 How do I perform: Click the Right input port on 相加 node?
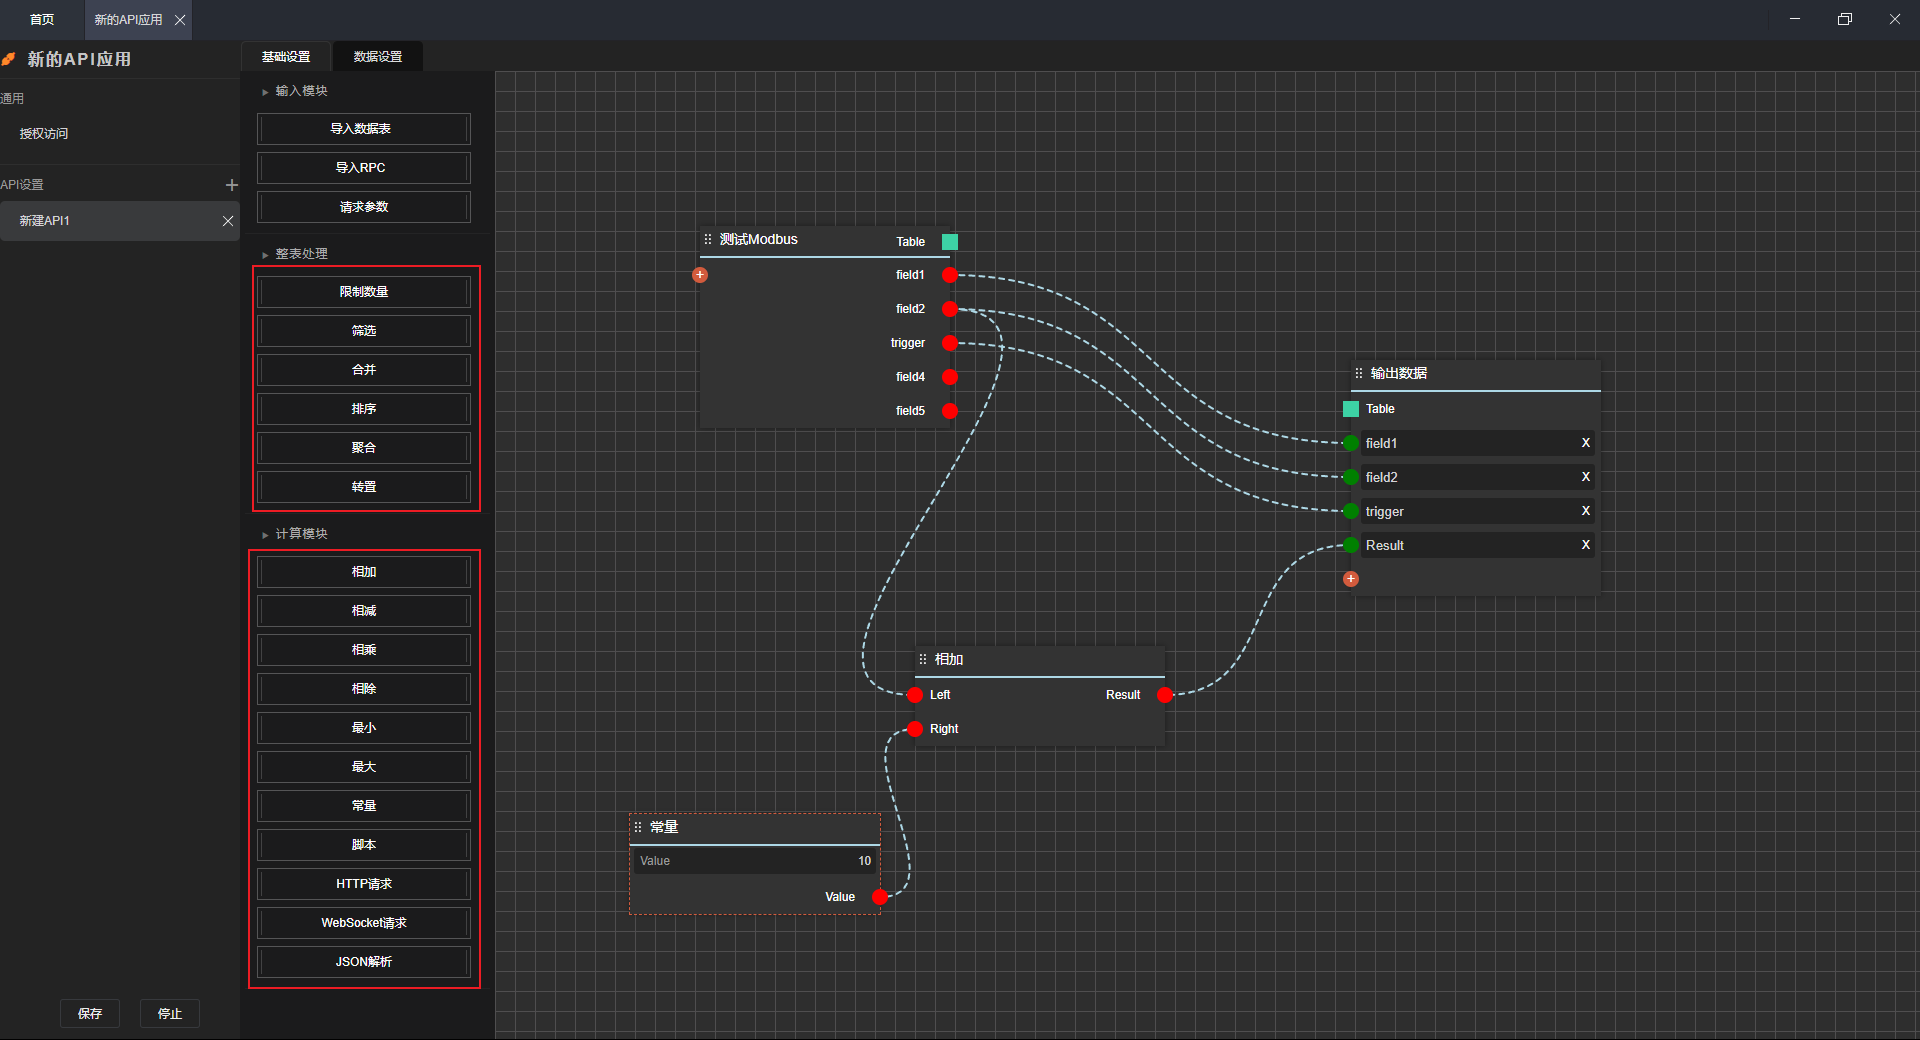point(915,729)
